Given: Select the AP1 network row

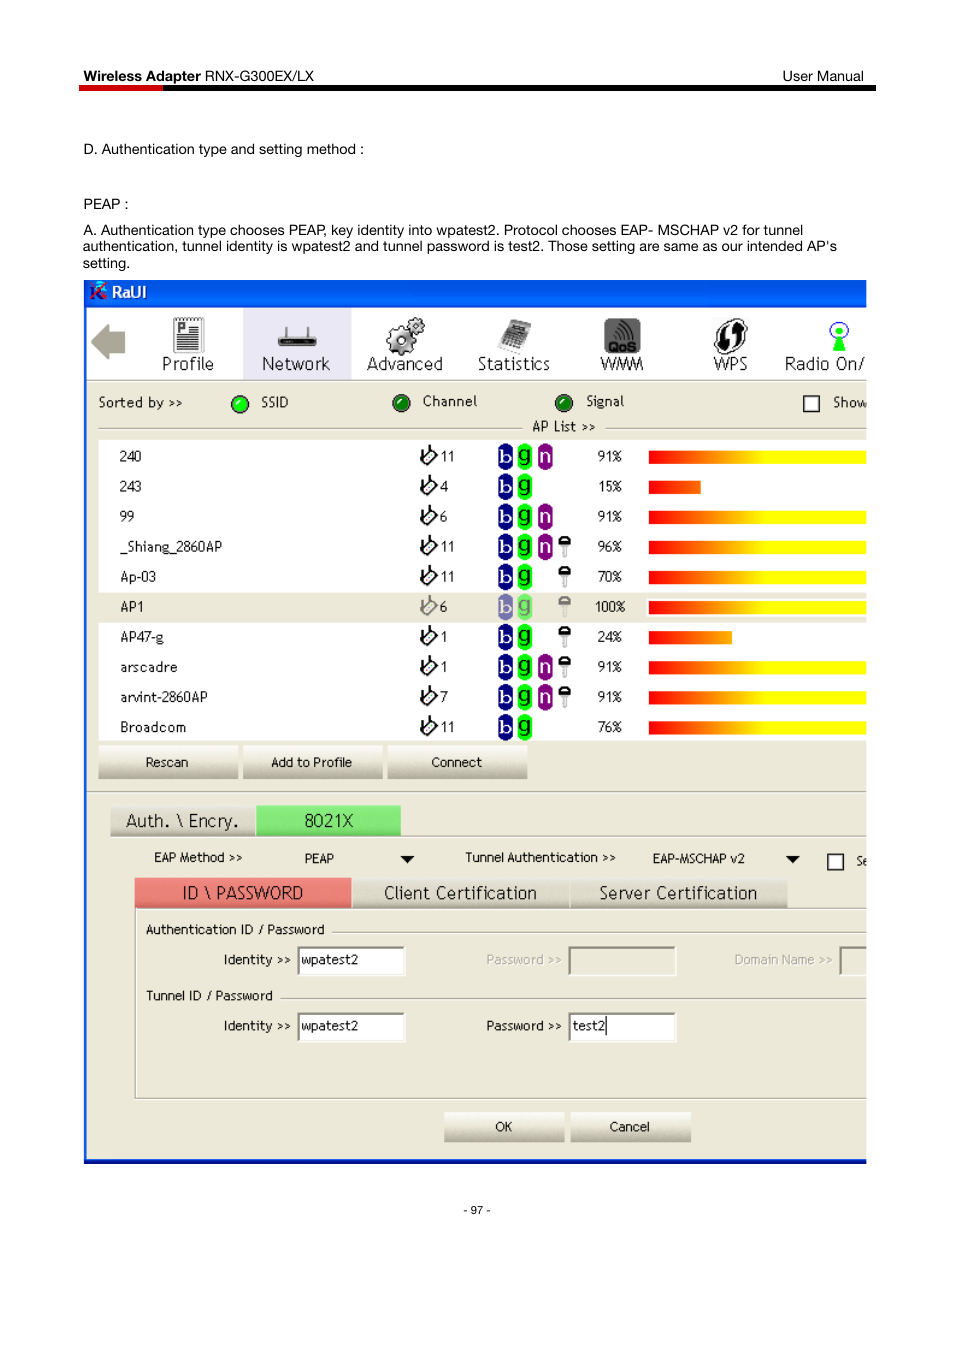Looking at the screenshot, I should 482,607.
